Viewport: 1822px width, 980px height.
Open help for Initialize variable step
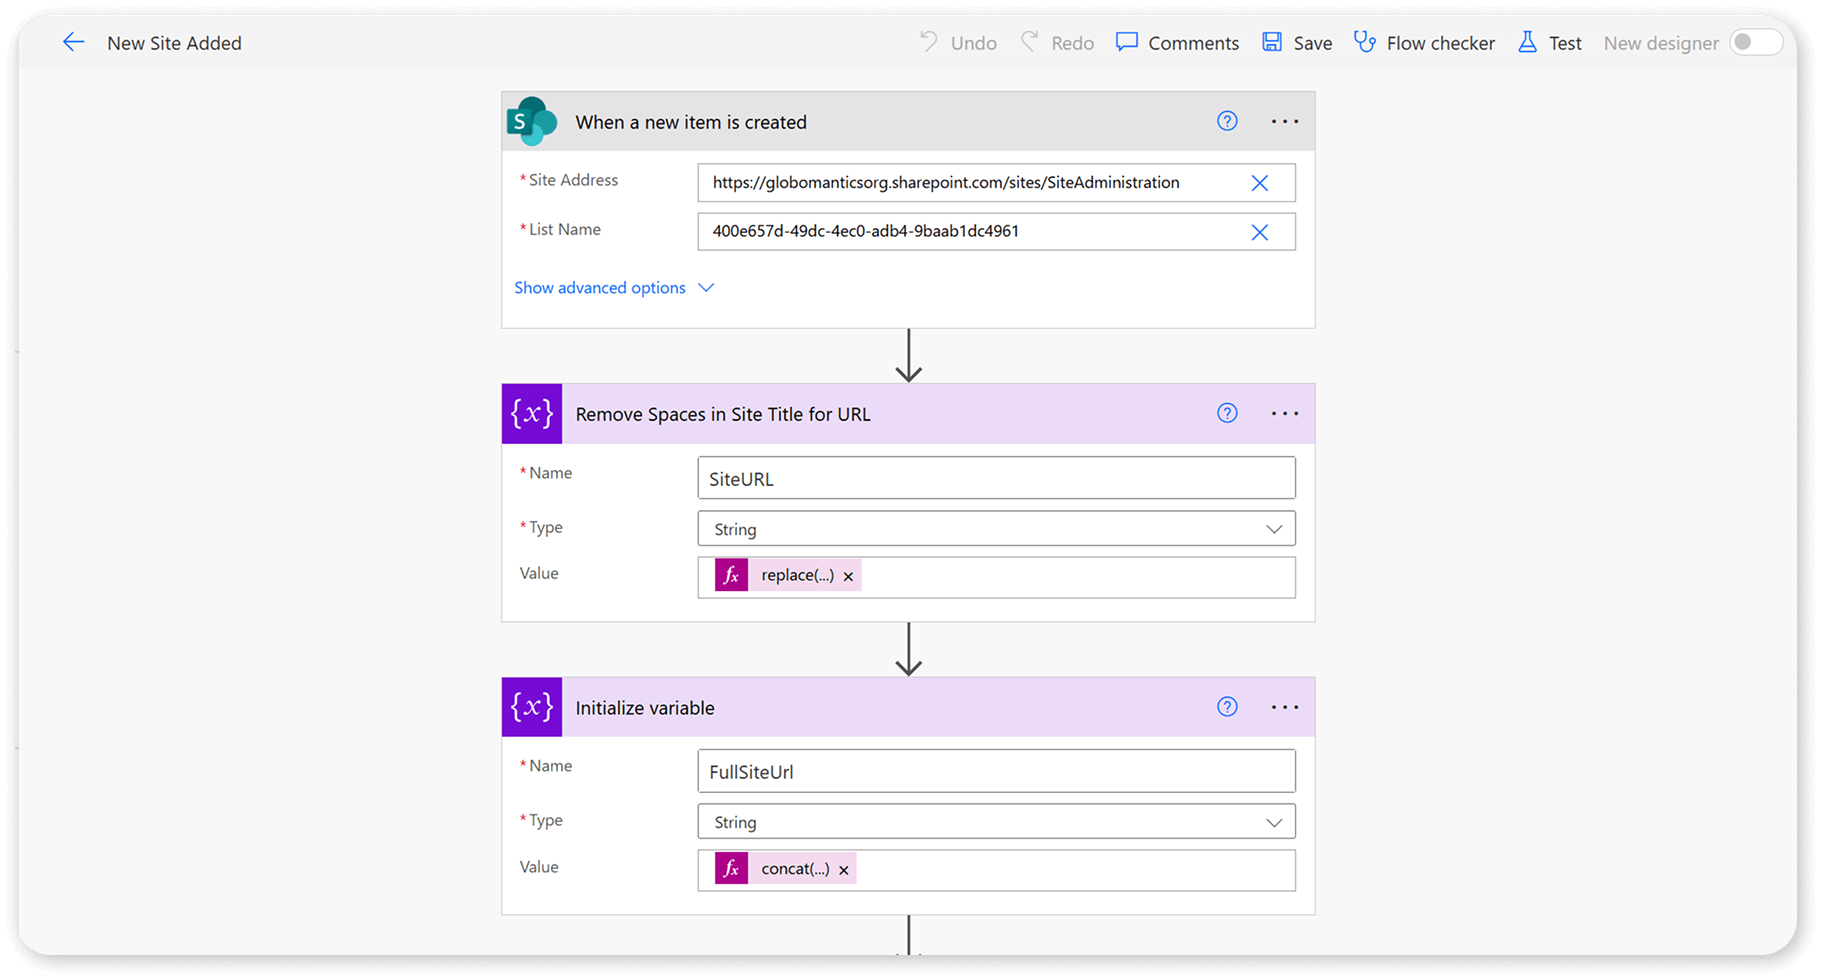coord(1227,707)
